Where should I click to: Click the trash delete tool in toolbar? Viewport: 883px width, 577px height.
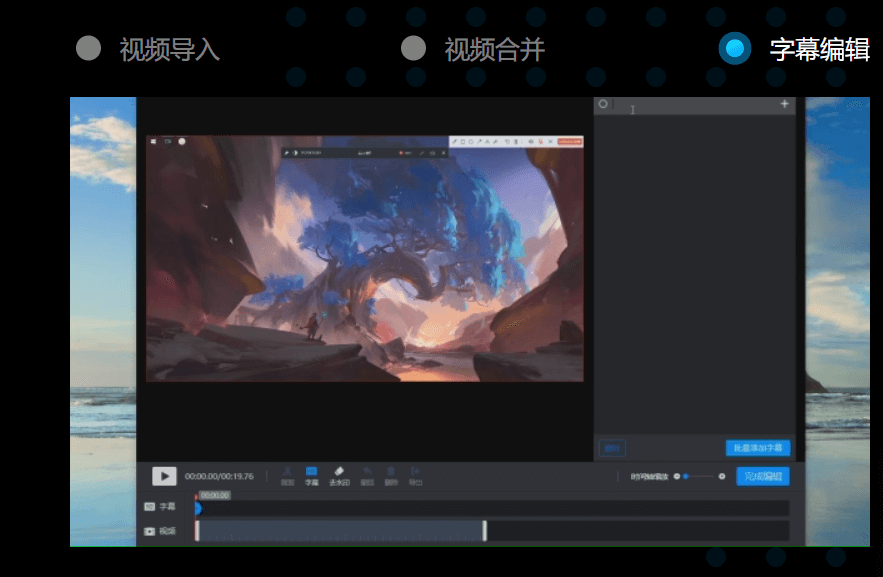[x=391, y=476]
